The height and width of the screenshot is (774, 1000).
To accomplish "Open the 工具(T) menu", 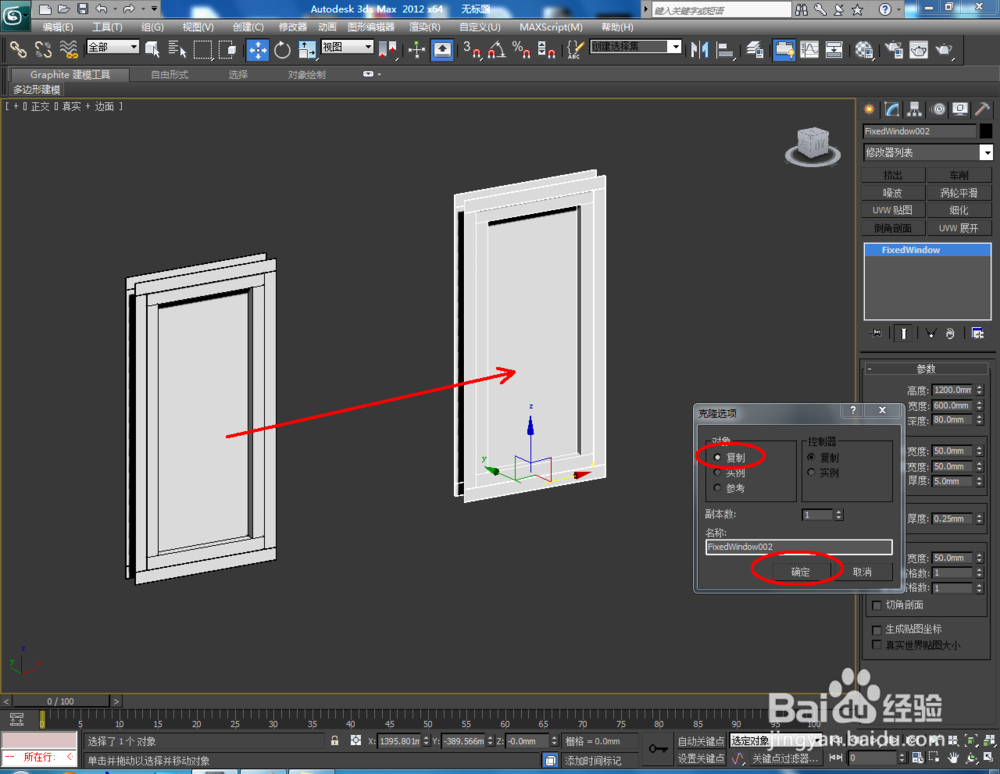I will (107, 27).
